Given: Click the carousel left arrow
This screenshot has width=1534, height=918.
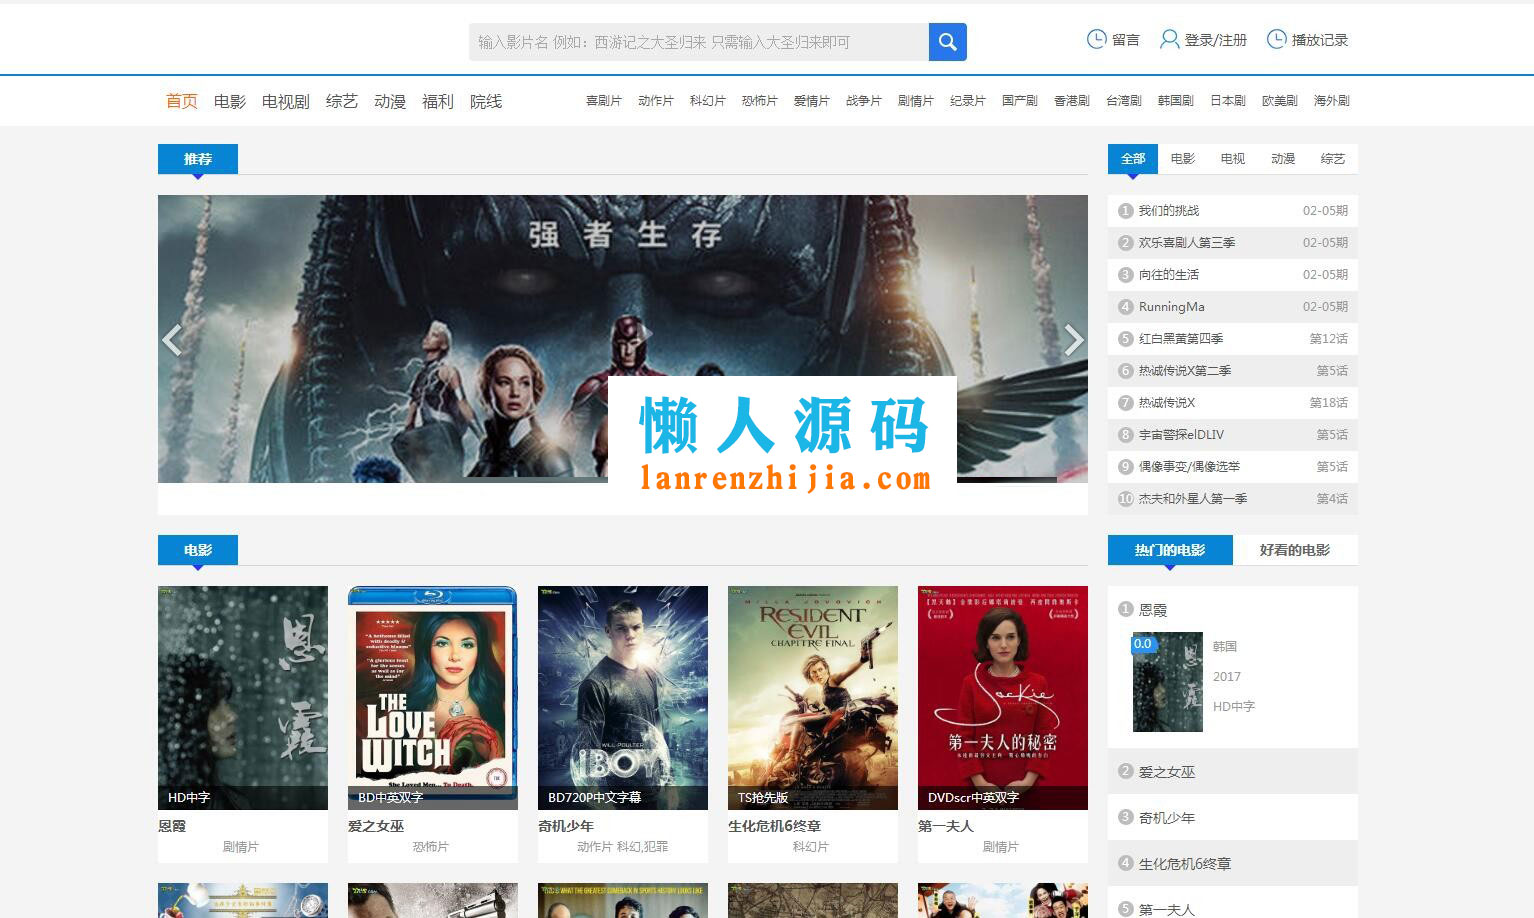Looking at the screenshot, I should [x=172, y=340].
